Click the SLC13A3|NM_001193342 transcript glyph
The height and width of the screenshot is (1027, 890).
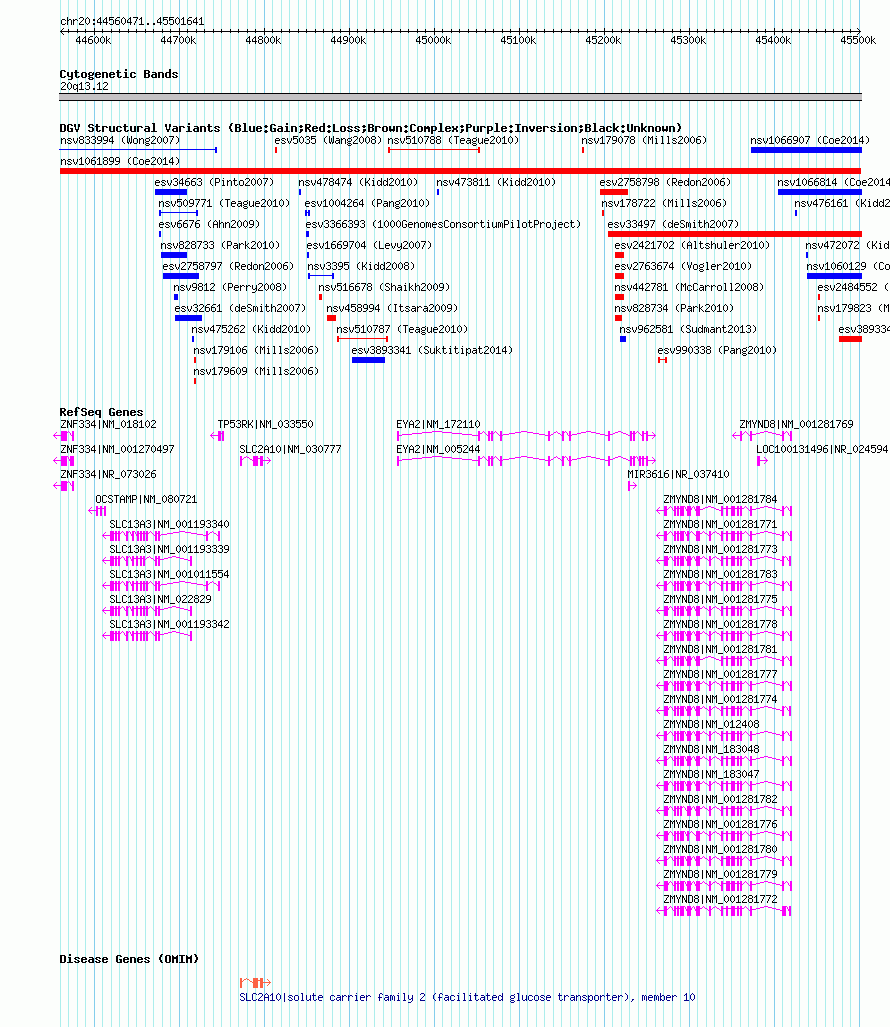pos(147,636)
